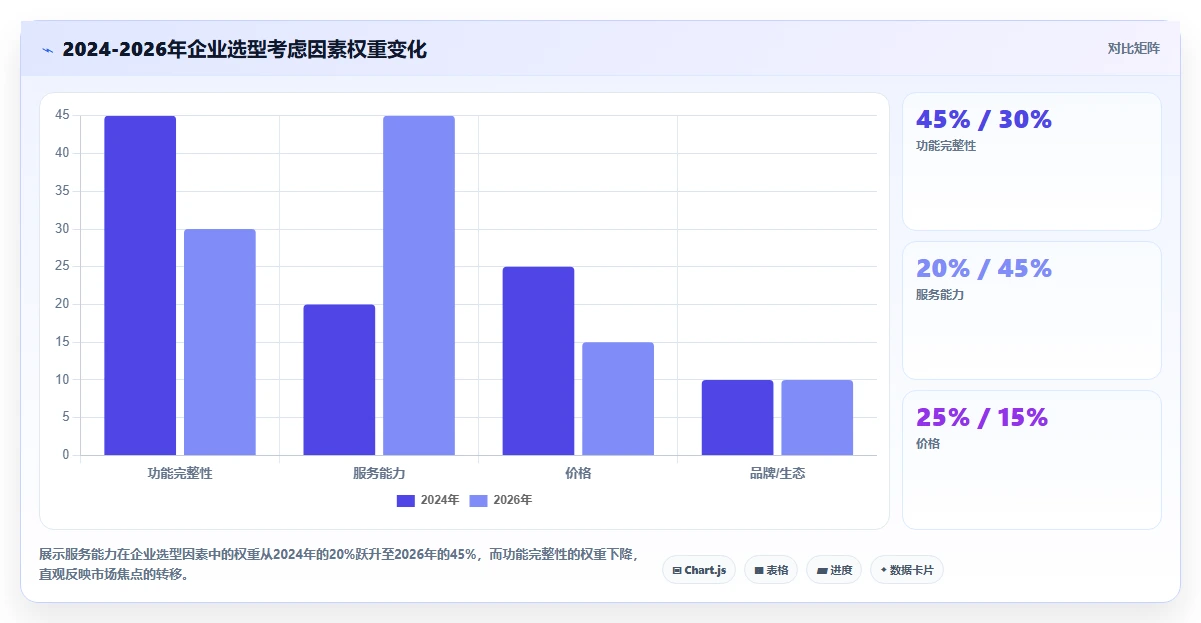Click the y-axis value 0
This screenshot has width=1201, height=623.
tap(66, 455)
